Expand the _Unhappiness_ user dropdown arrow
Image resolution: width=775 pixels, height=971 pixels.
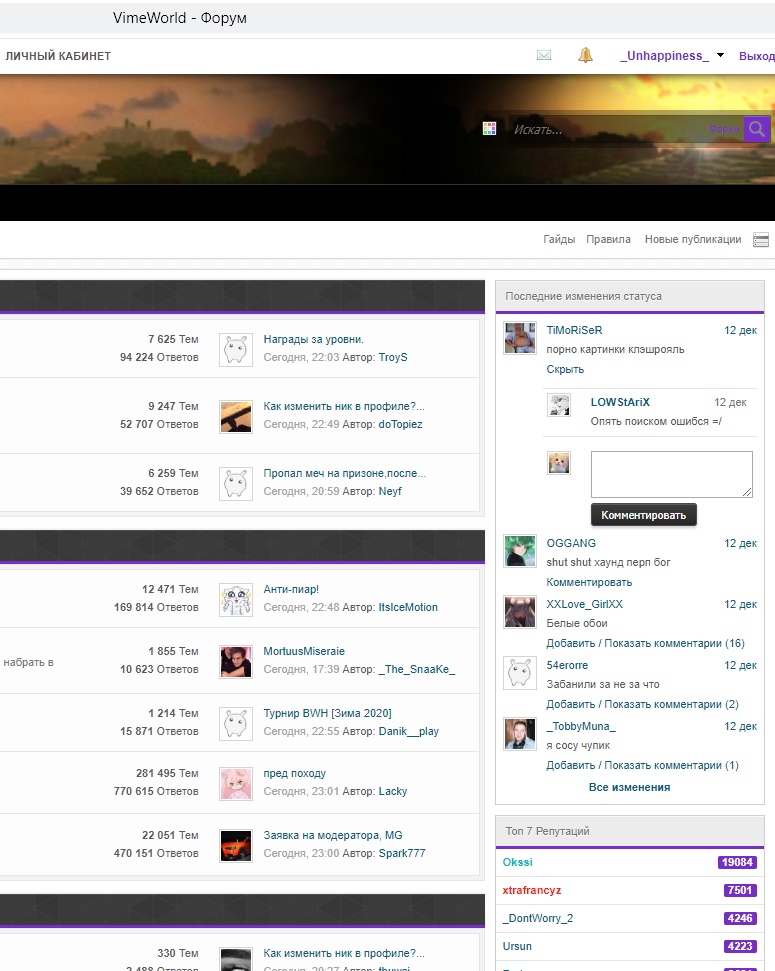720,55
